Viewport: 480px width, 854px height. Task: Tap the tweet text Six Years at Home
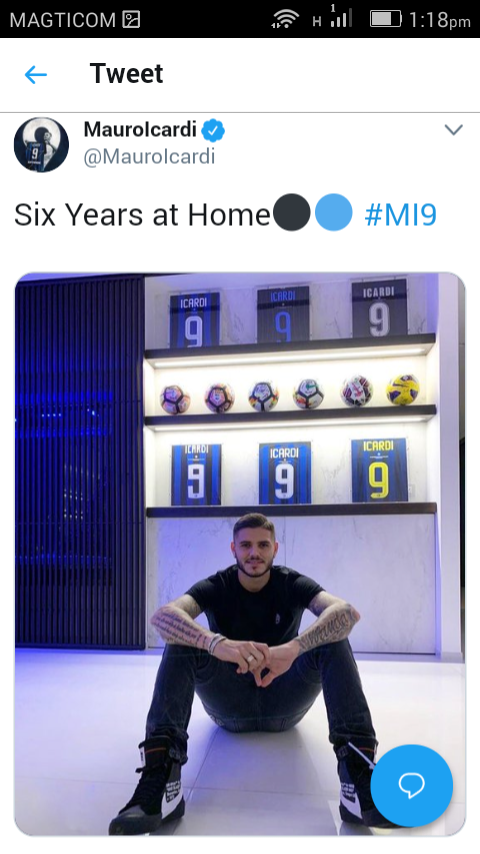point(142,215)
